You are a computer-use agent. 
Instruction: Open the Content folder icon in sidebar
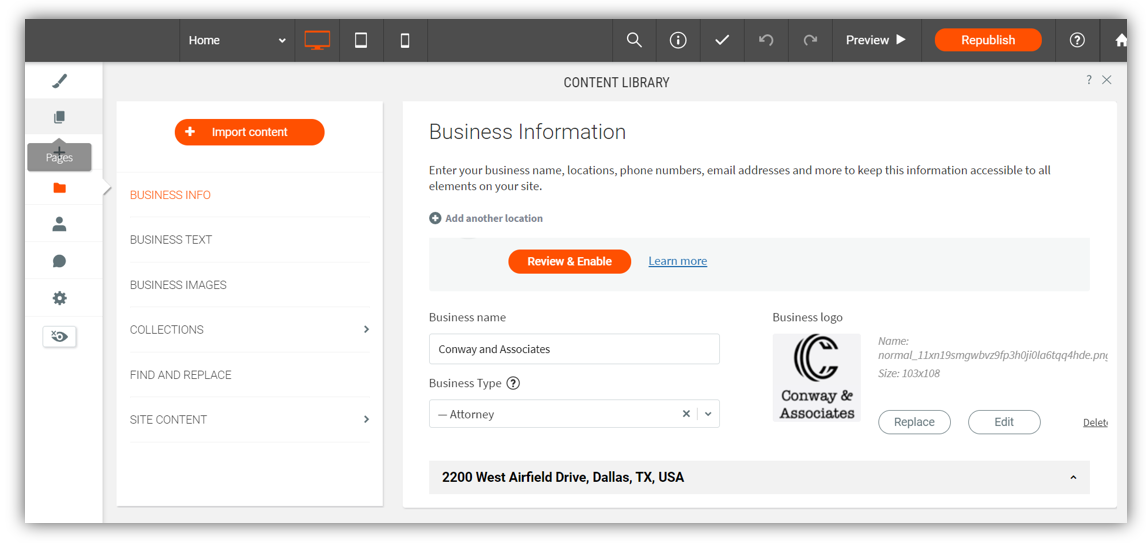[x=60, y=188]
